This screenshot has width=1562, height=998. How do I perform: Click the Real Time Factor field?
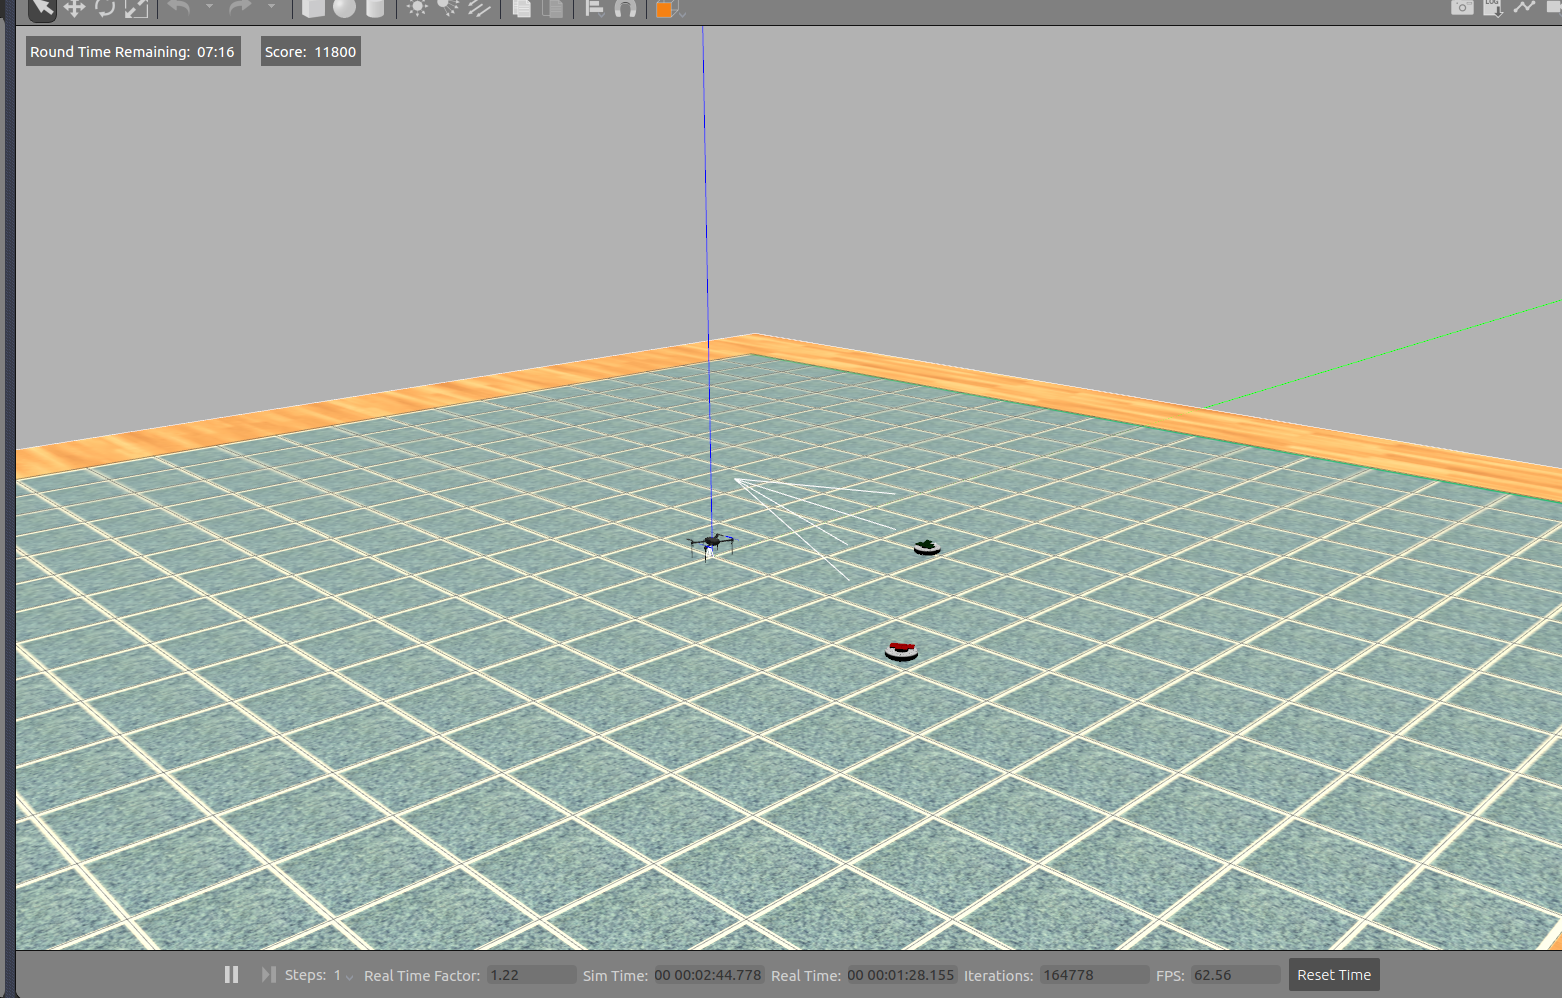click(x=531, y=975)
